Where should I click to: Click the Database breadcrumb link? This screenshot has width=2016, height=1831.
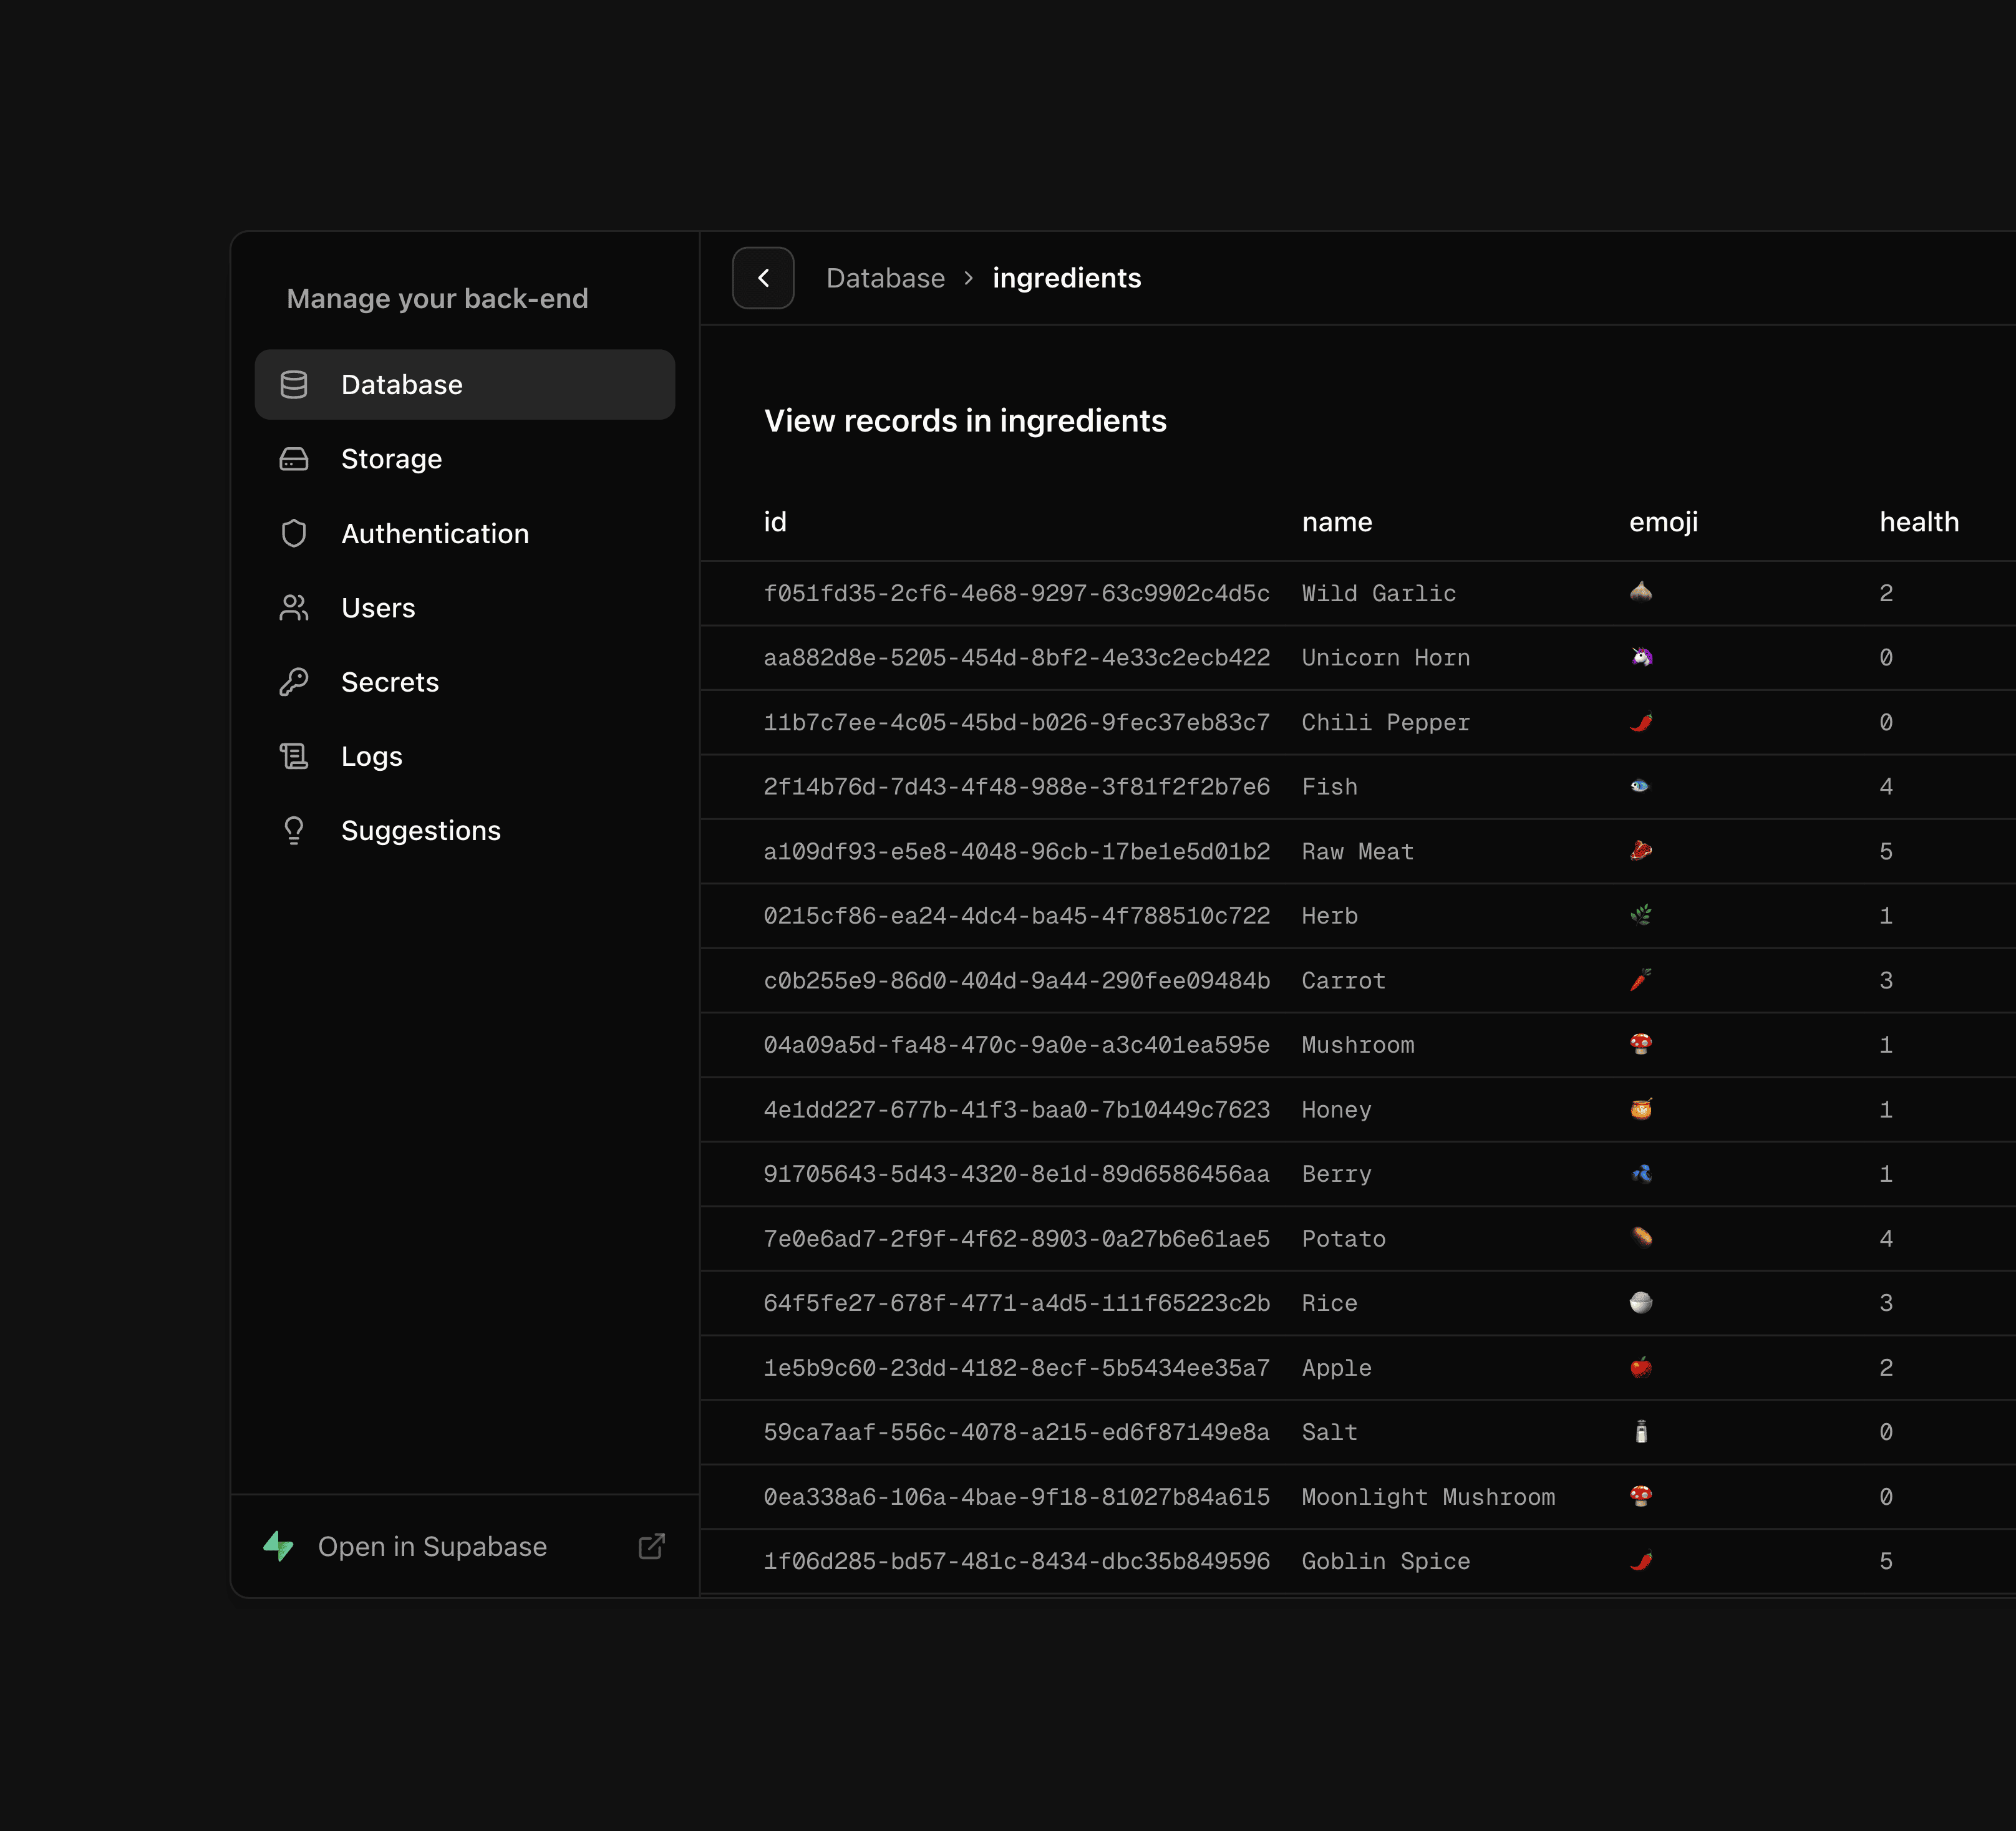pyautogui.click(x=885, y=278)
